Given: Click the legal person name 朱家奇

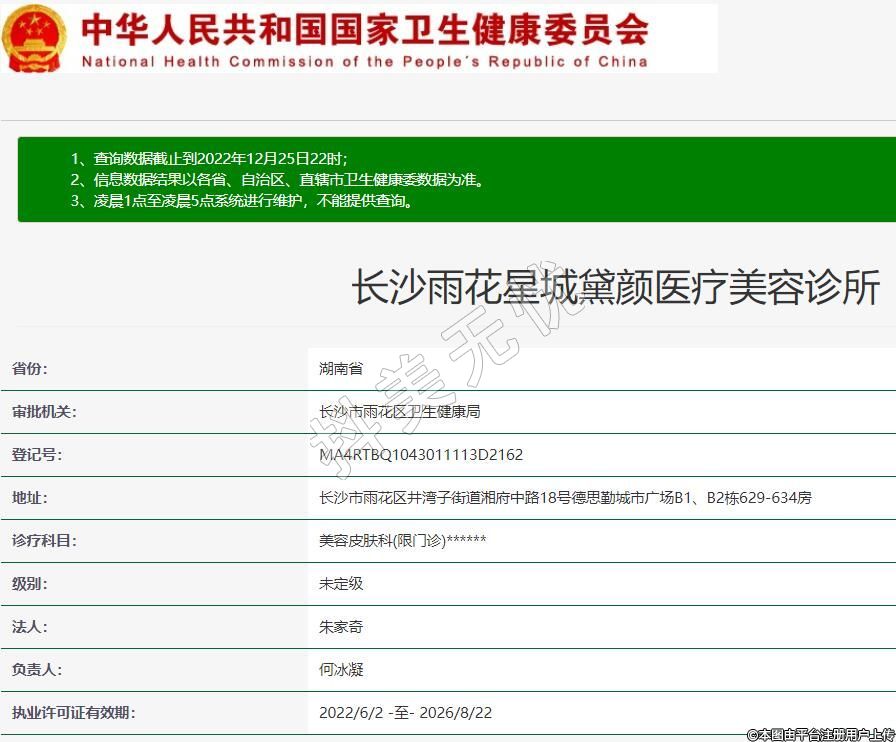Looking at the screenshot, I should pos(341,627).
